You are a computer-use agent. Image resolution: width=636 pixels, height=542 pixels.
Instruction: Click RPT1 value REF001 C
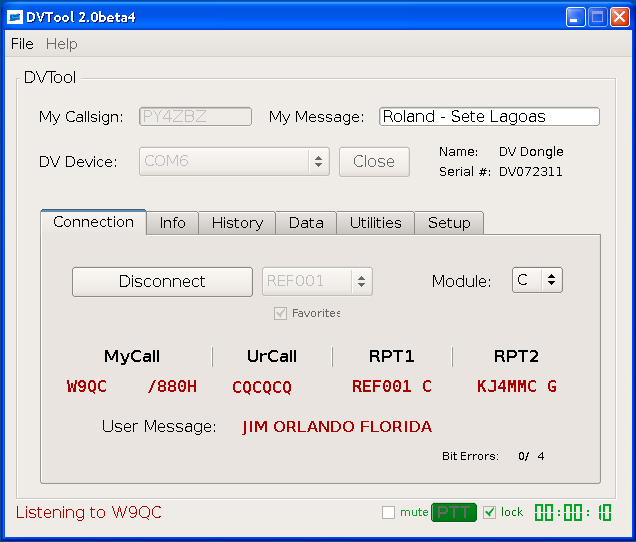(x=392, y=386)
